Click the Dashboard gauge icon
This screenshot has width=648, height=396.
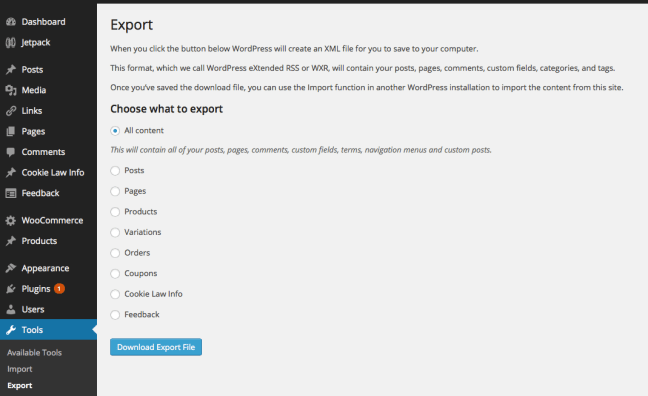11,22
